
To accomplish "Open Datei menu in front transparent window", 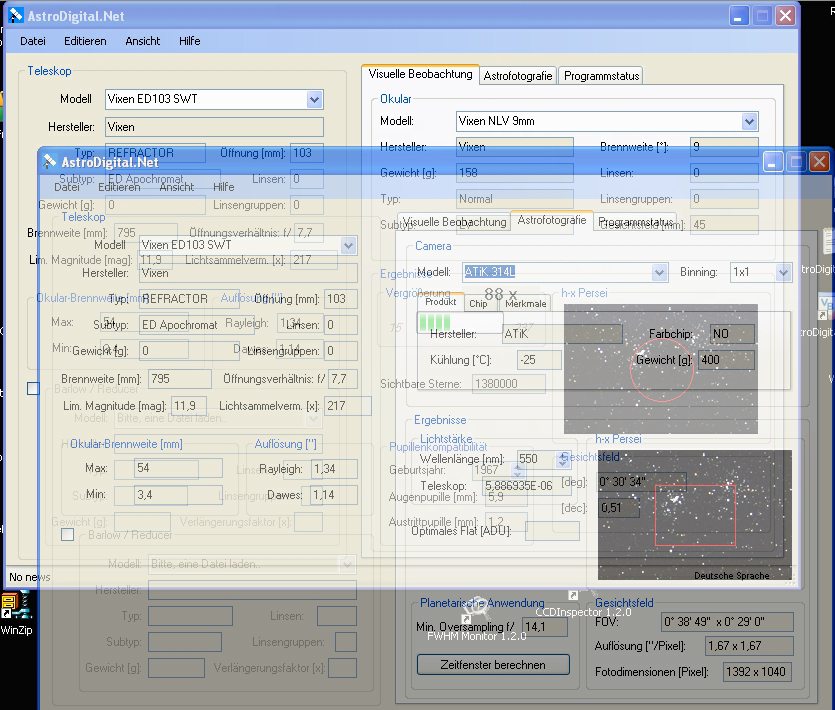I will [67, 187].
